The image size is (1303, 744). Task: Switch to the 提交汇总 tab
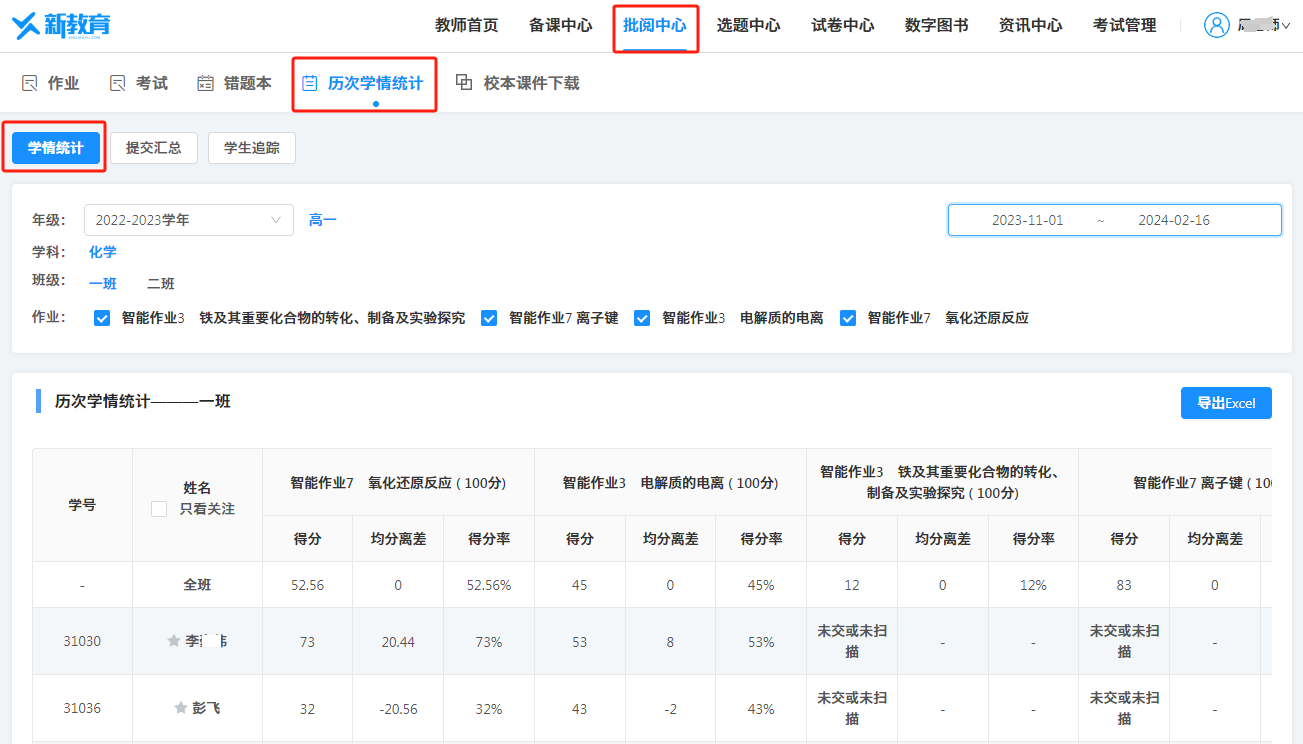point(154,148)
